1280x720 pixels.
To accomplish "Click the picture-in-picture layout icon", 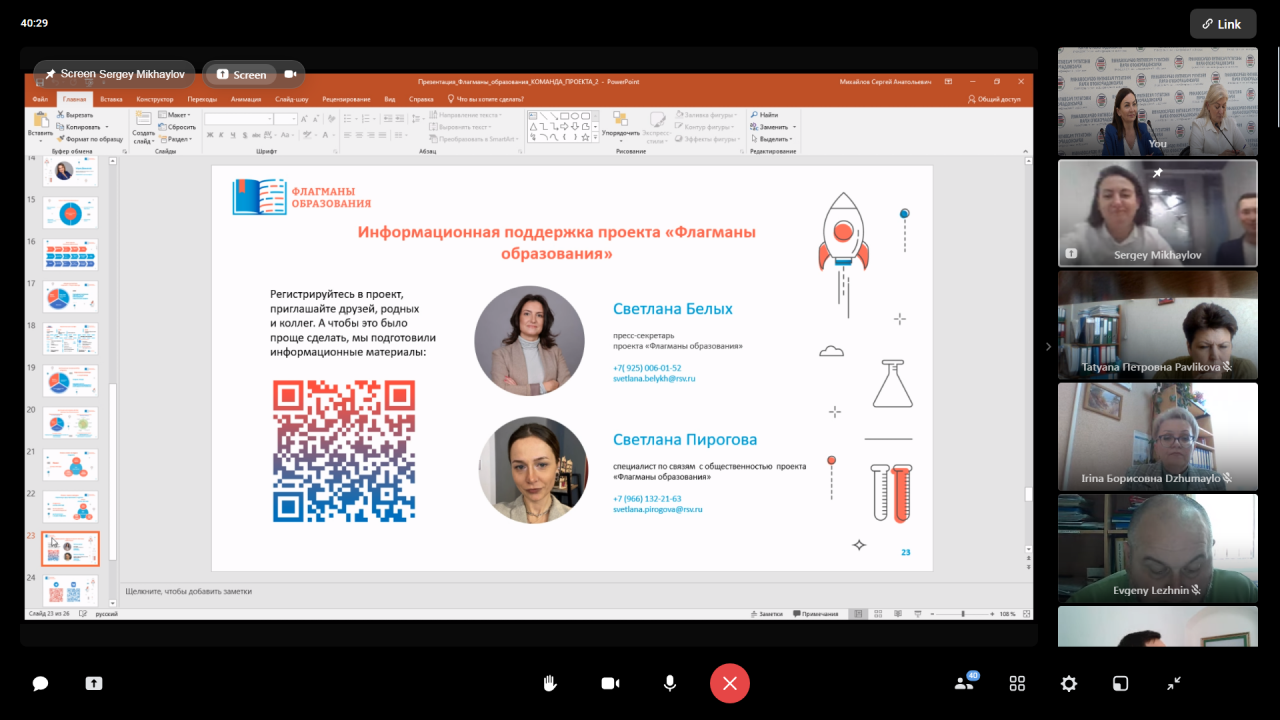I will coord(1121,684).
